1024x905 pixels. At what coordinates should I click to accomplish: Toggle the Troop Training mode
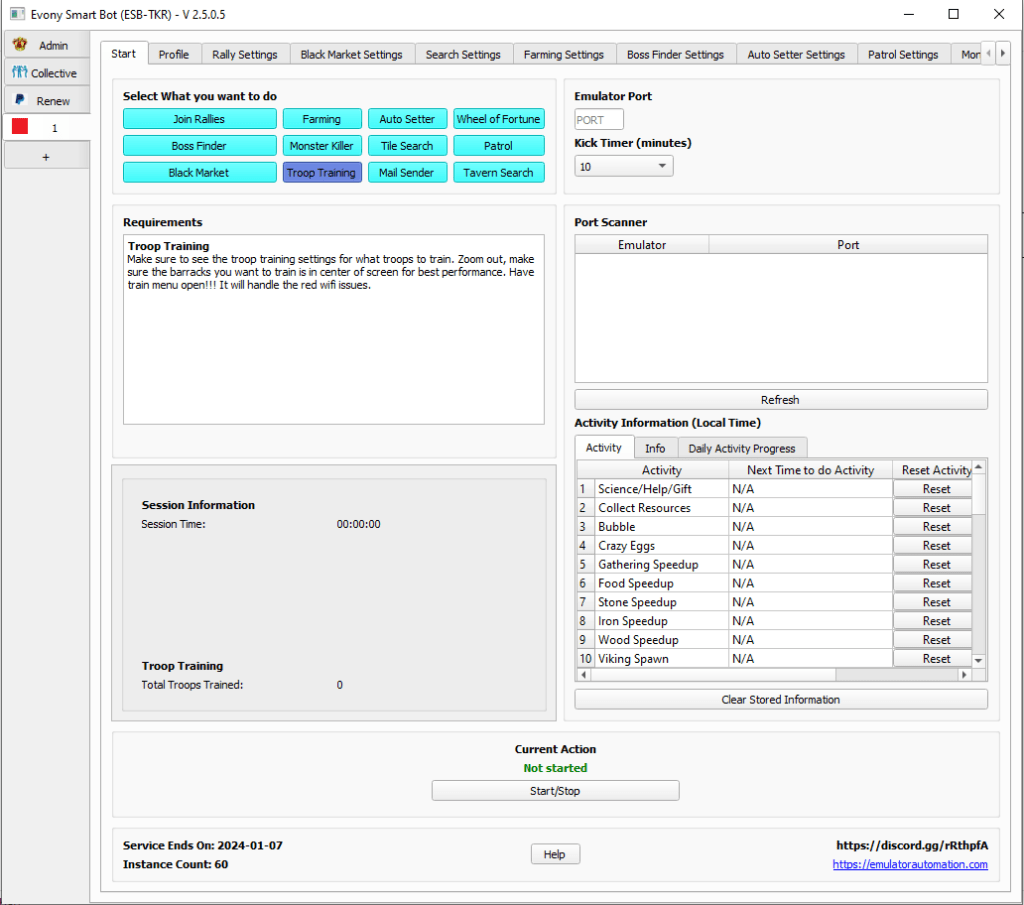321,173
